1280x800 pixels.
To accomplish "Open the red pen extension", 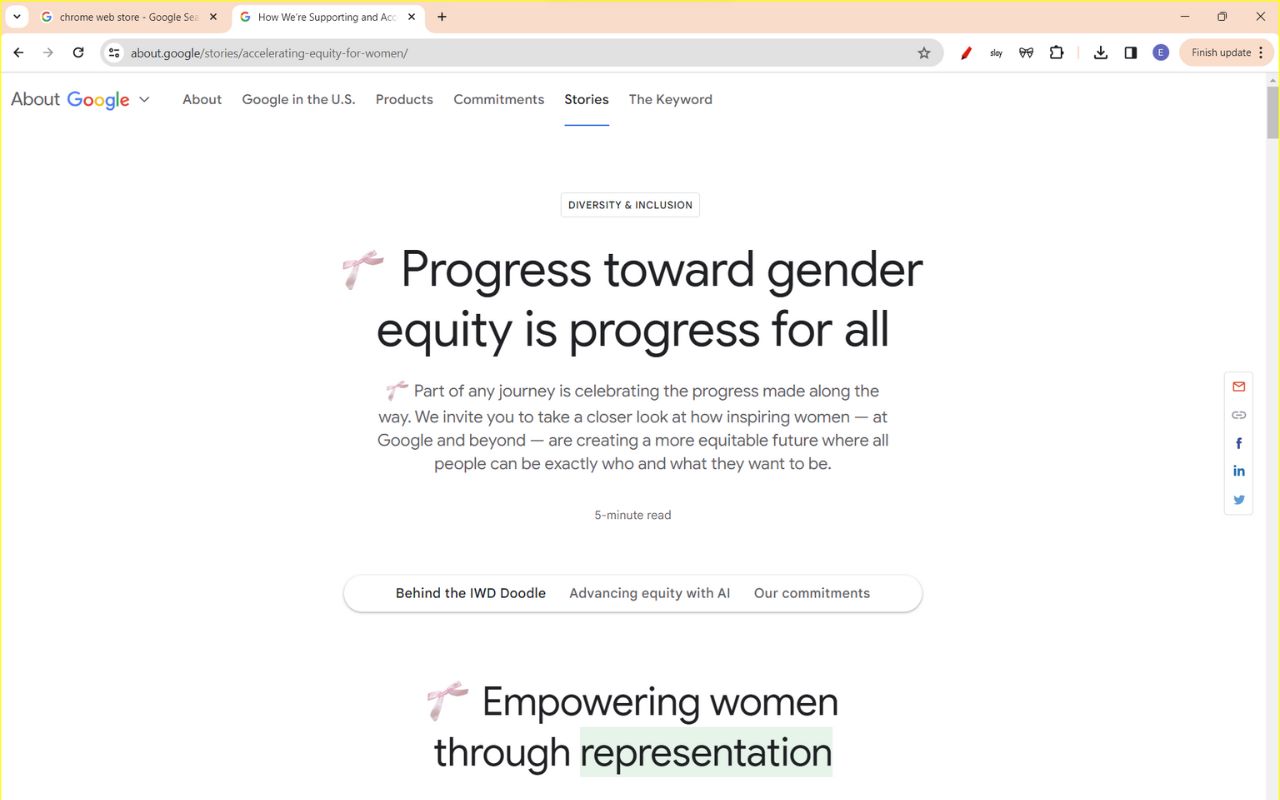I will pyautogui.click(x=966, y=53).
